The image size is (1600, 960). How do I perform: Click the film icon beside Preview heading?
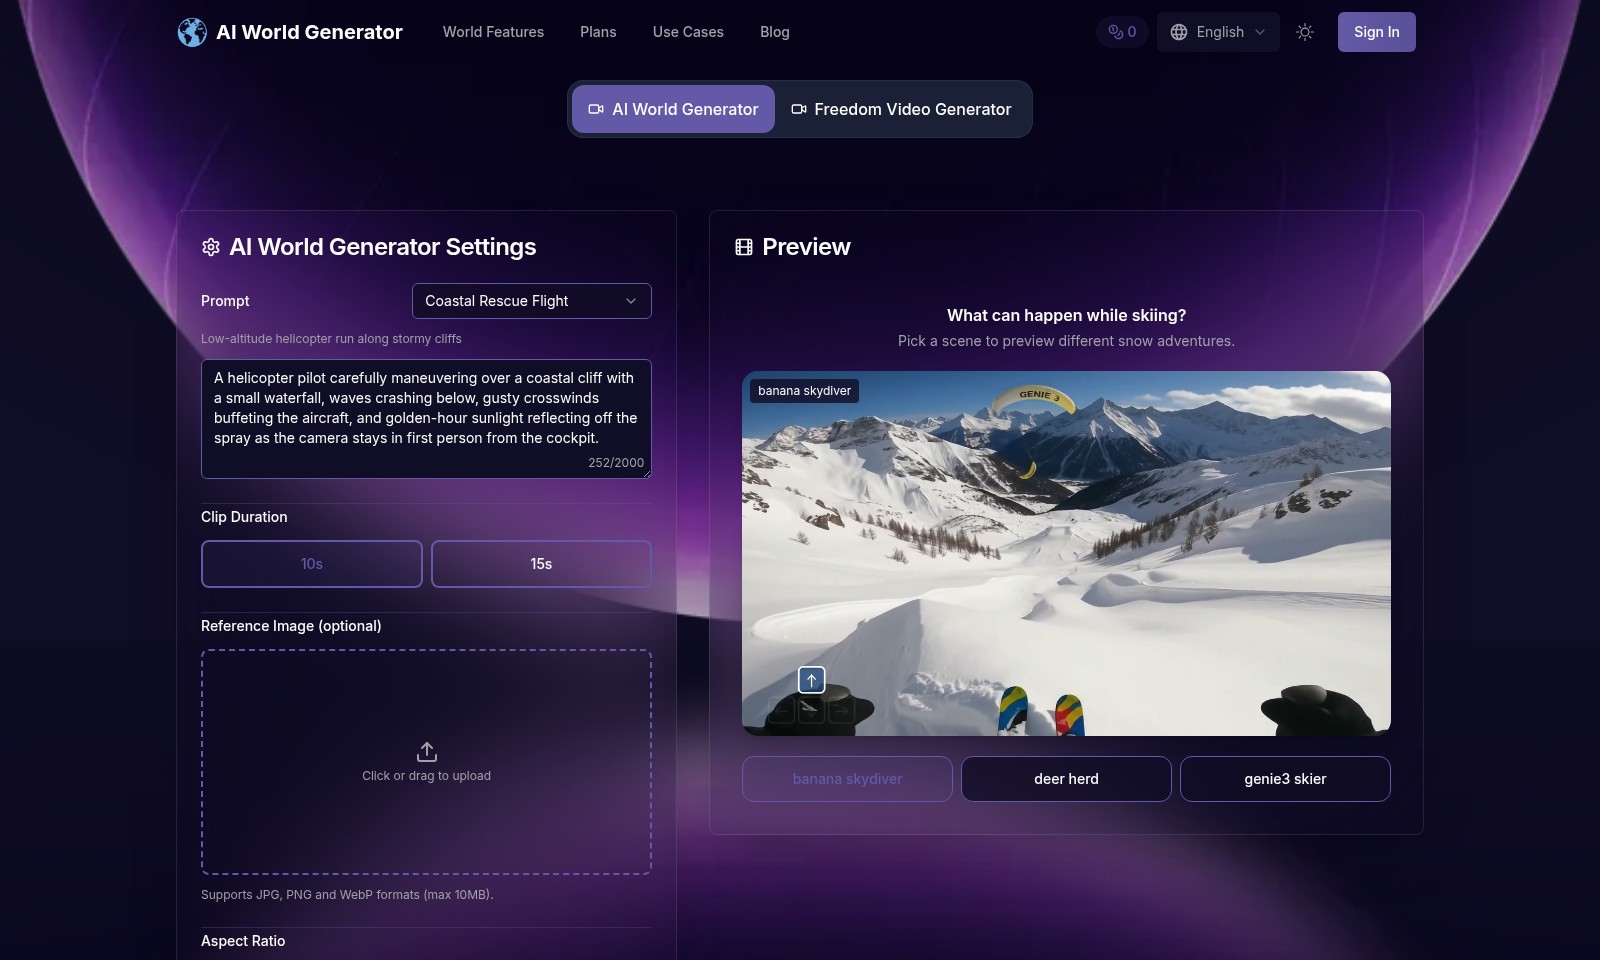click(x=743, y=247)
